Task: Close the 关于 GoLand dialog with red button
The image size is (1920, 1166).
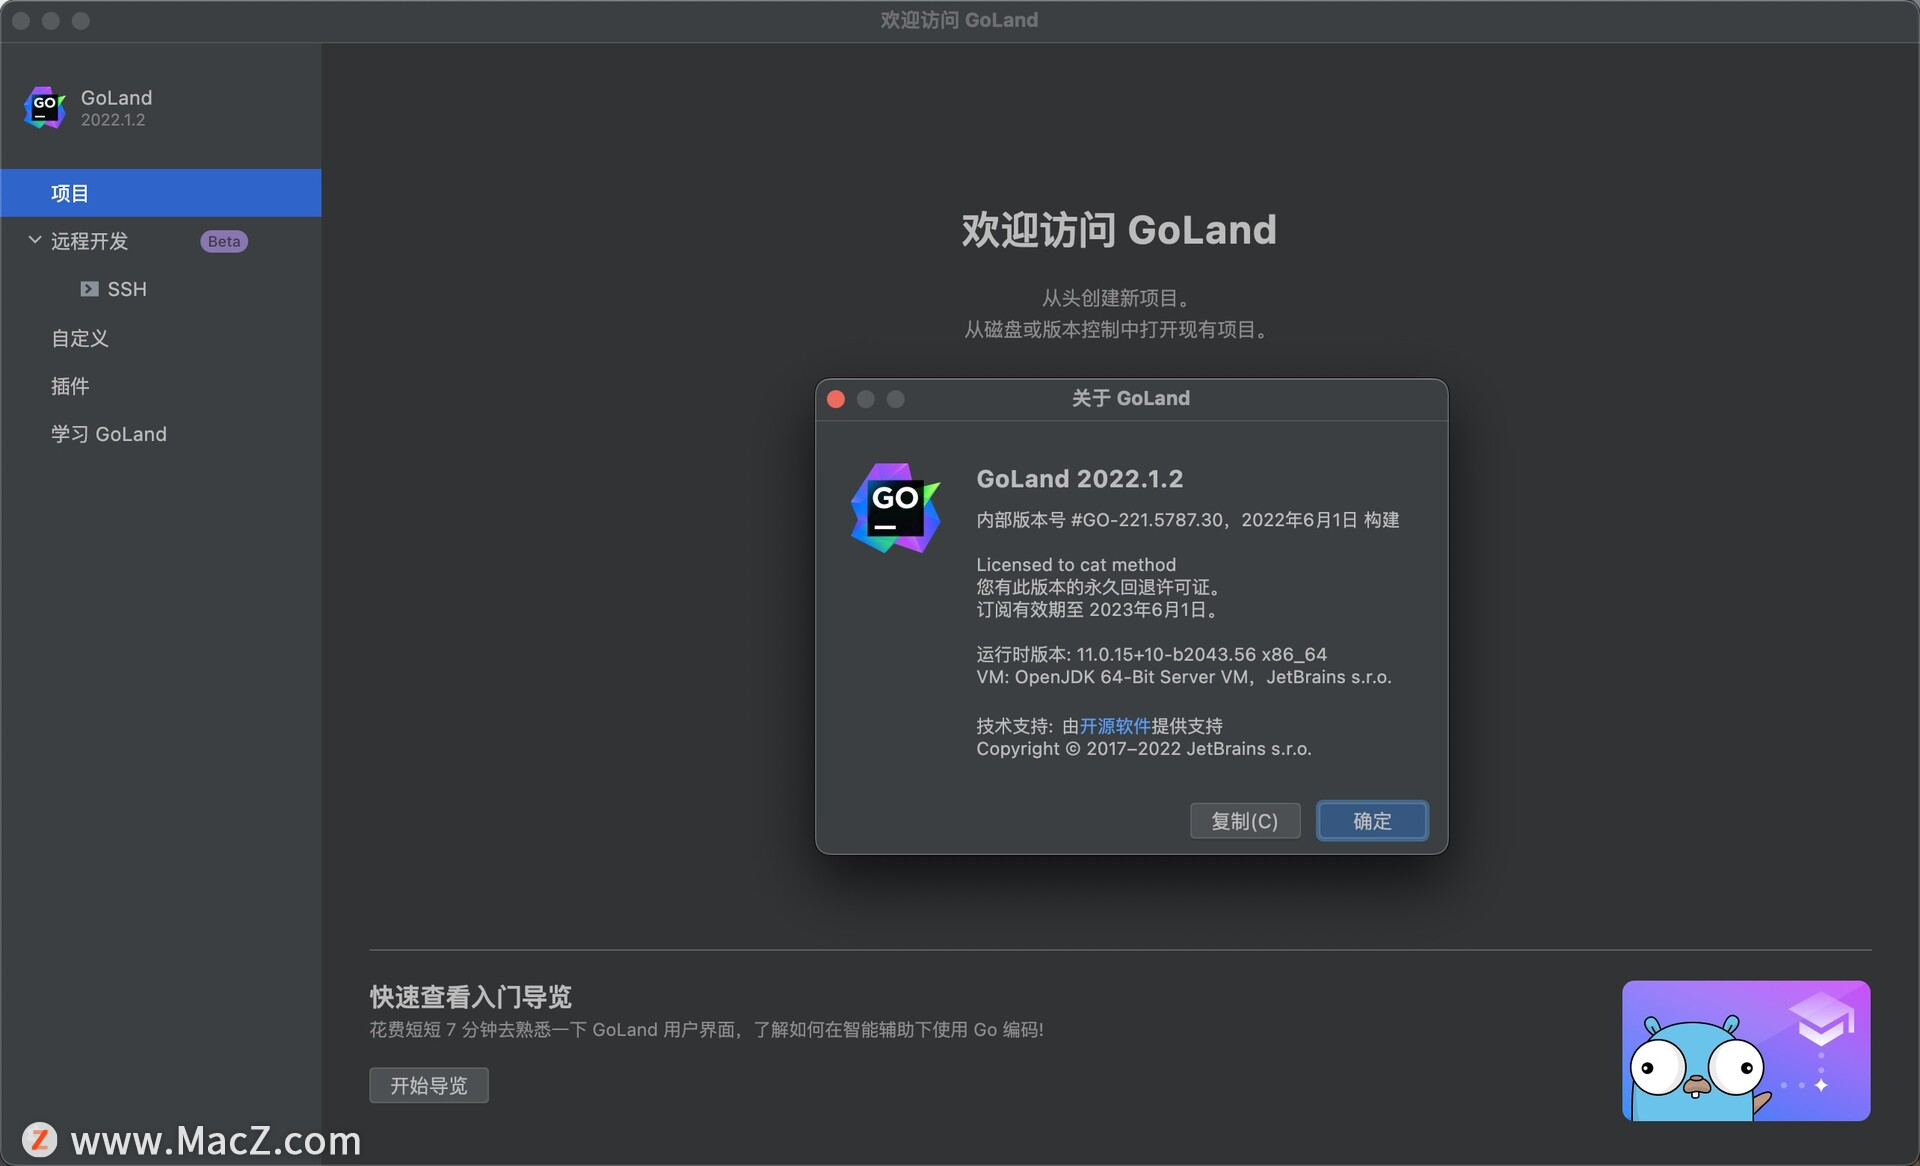Action: [836, 399]
